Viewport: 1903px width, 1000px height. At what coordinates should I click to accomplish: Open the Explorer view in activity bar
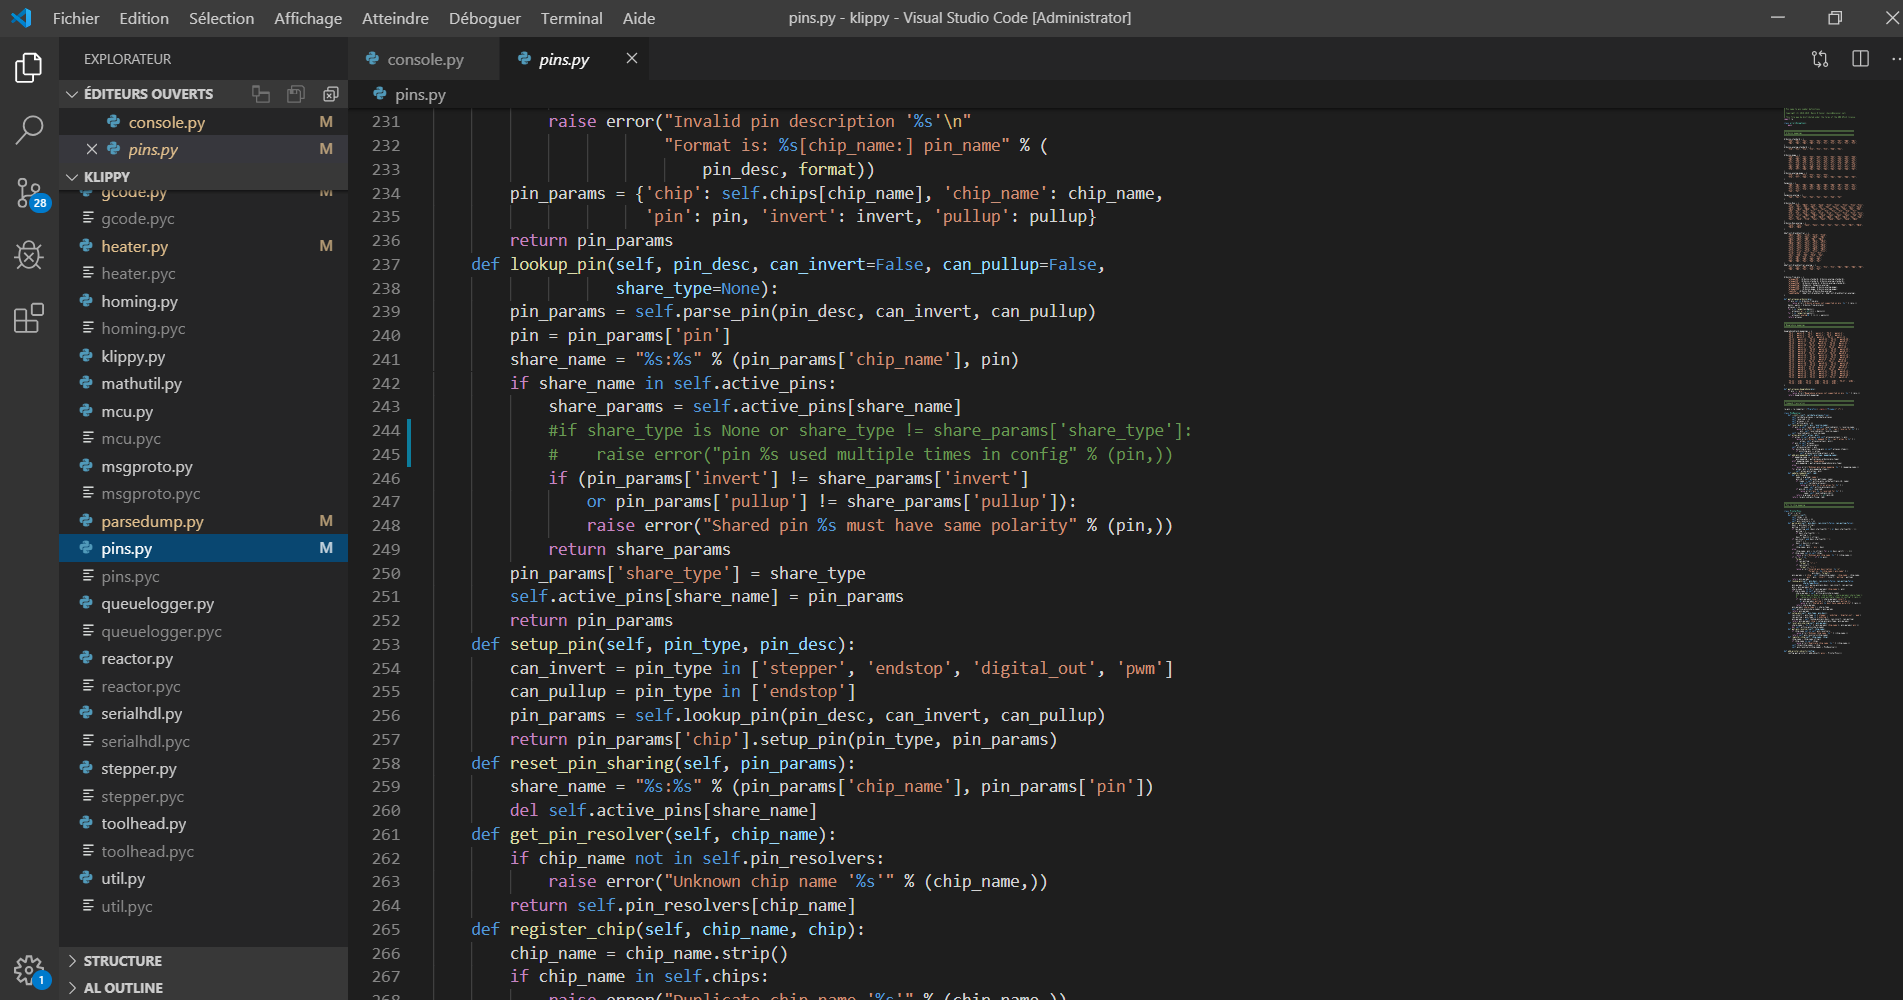tap(28, 67)
